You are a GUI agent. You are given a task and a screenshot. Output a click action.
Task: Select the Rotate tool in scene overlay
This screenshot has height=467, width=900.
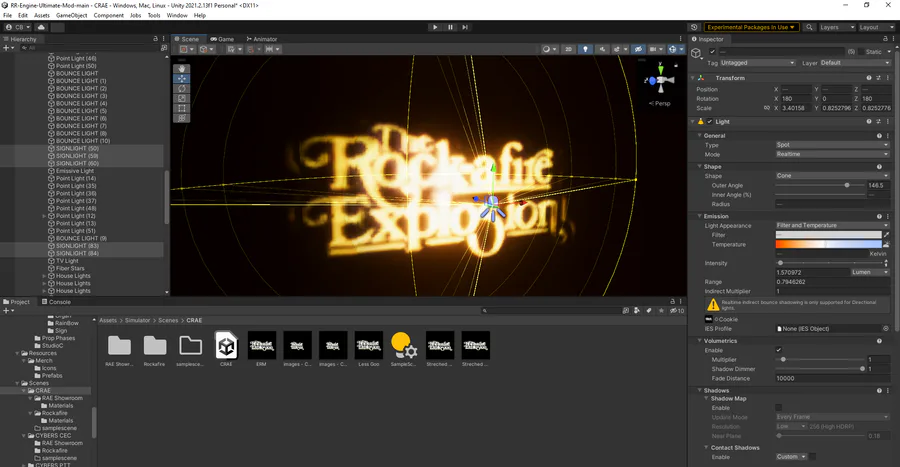(181, 88)
